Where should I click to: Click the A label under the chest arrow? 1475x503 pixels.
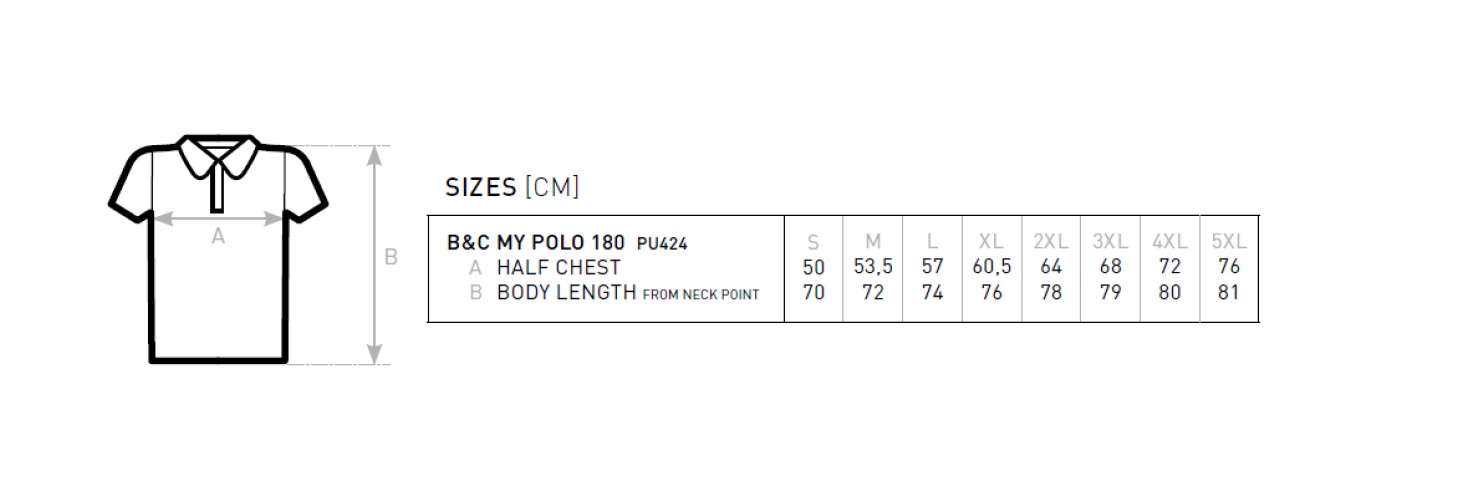tap(218, 237)
